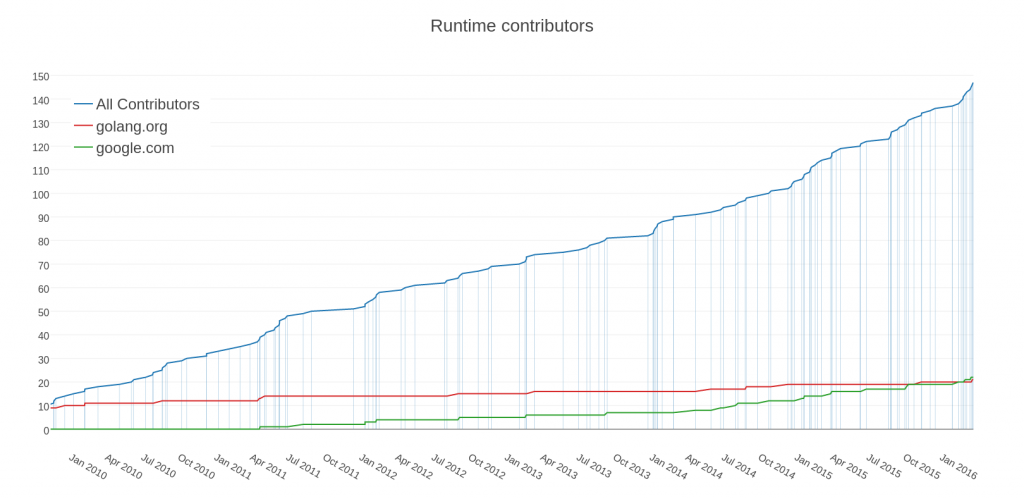Click the Jan 2011 x-axis label
This screenshot has width=1024, height=499.
tap(232, 467)
